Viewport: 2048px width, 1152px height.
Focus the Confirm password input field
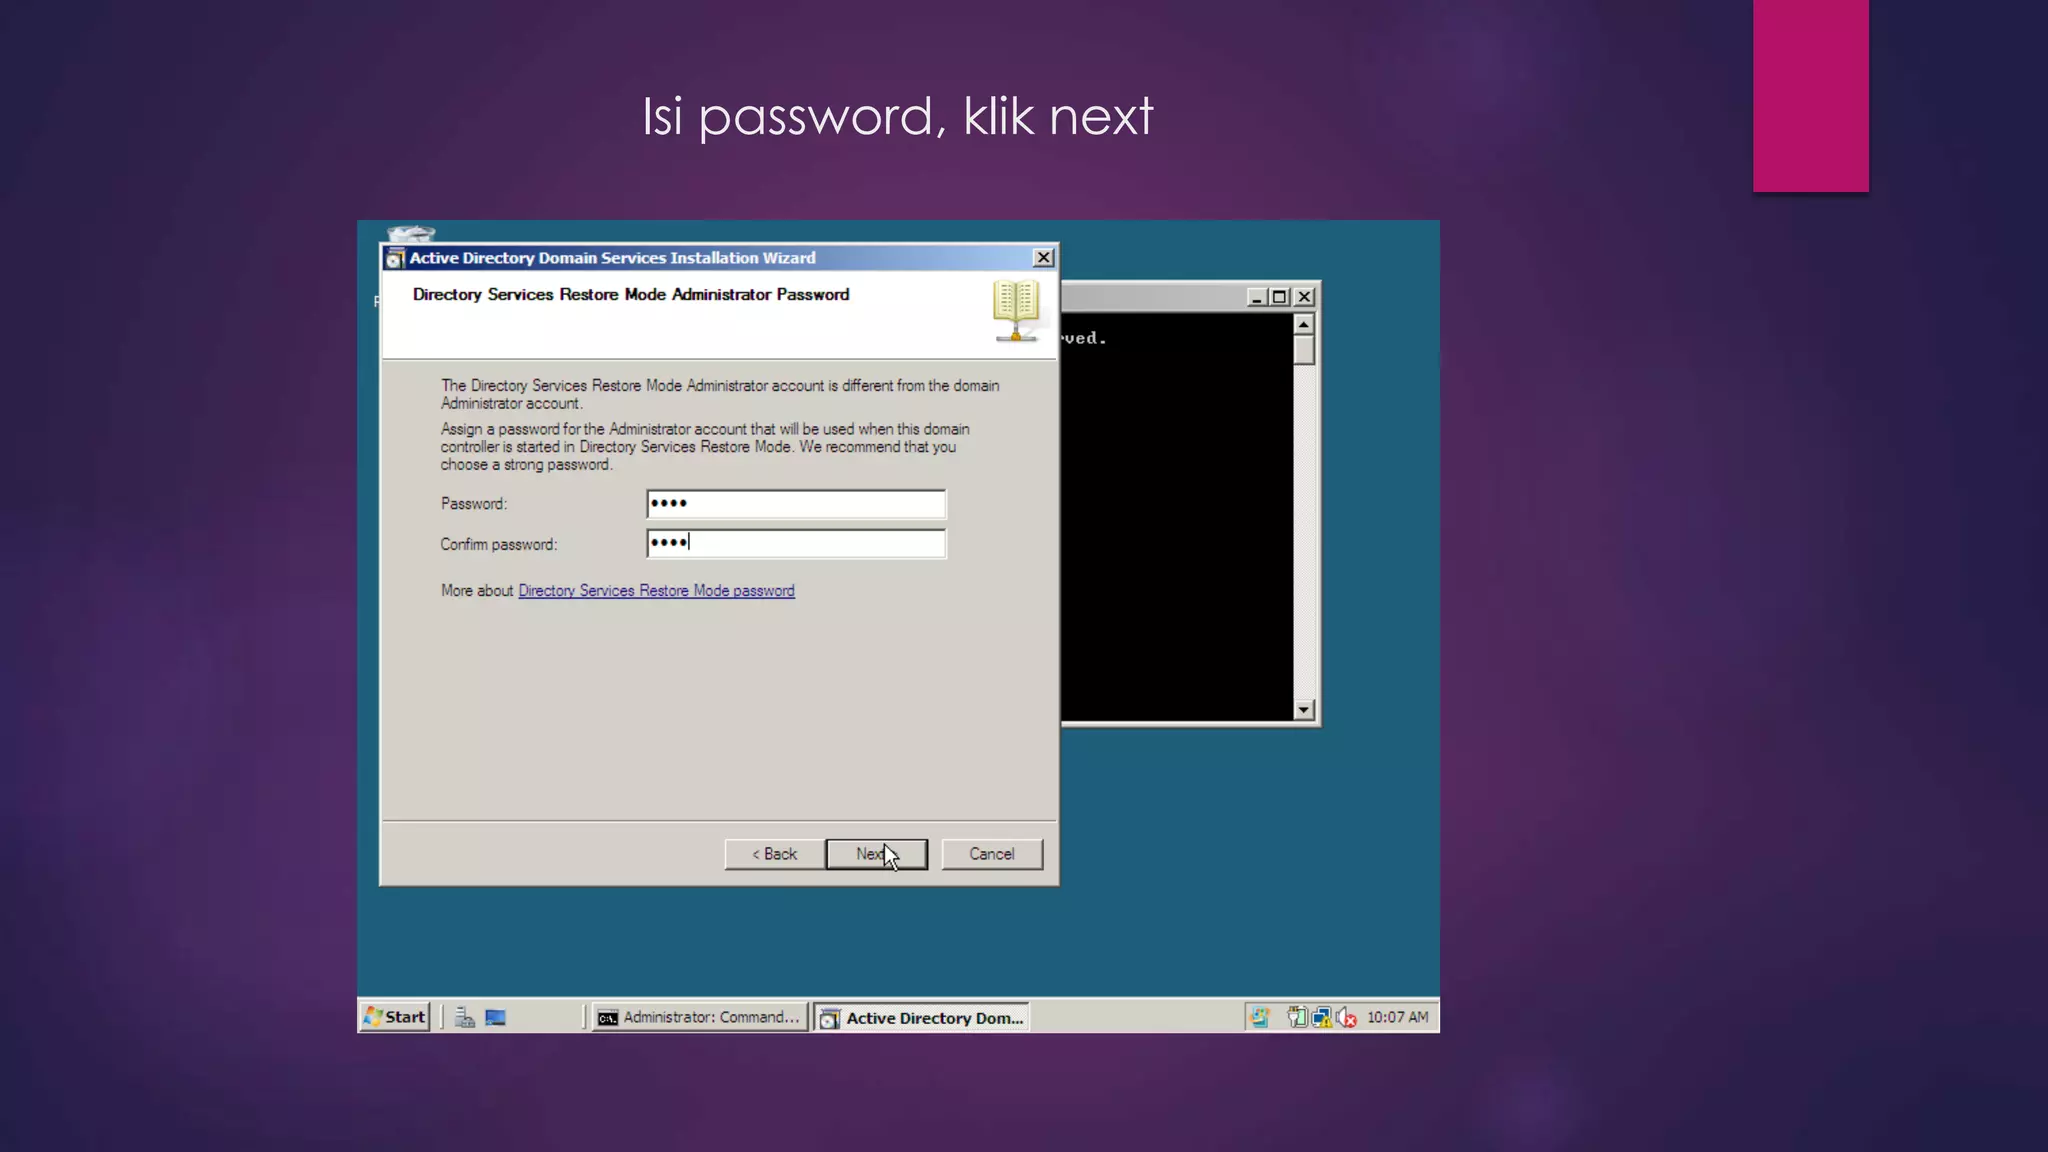click(795, 543)
